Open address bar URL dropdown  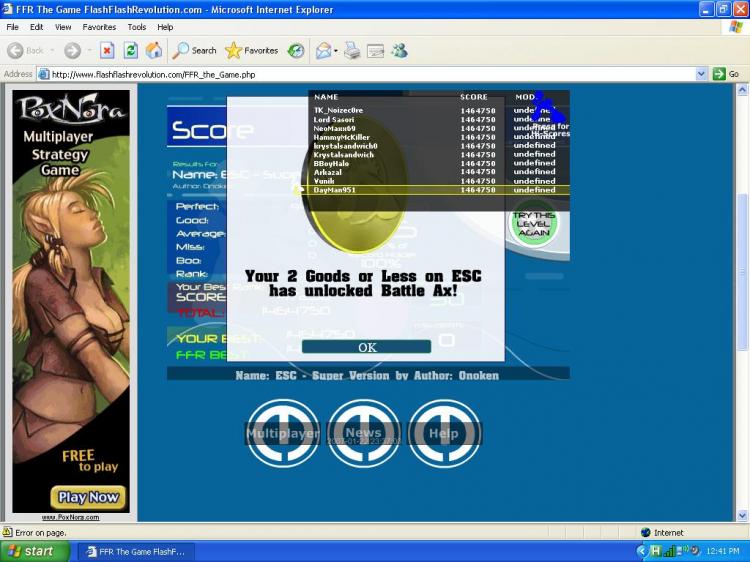click(701, 74)
